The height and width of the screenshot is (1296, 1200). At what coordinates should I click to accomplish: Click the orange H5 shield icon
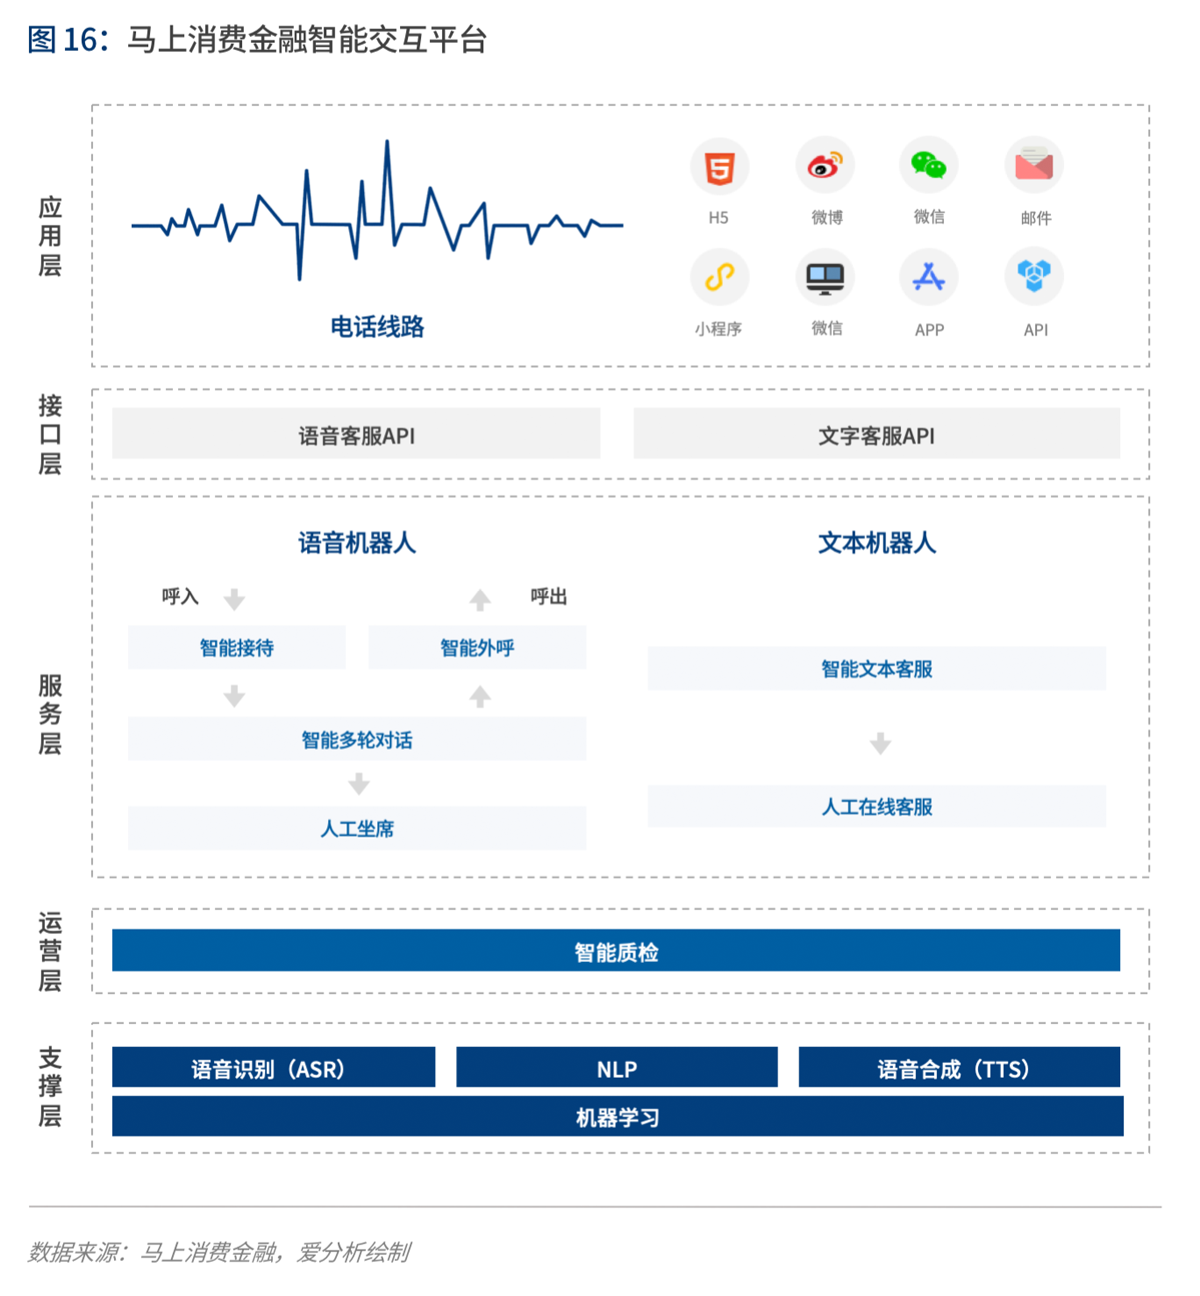click(x=719, y=168)
